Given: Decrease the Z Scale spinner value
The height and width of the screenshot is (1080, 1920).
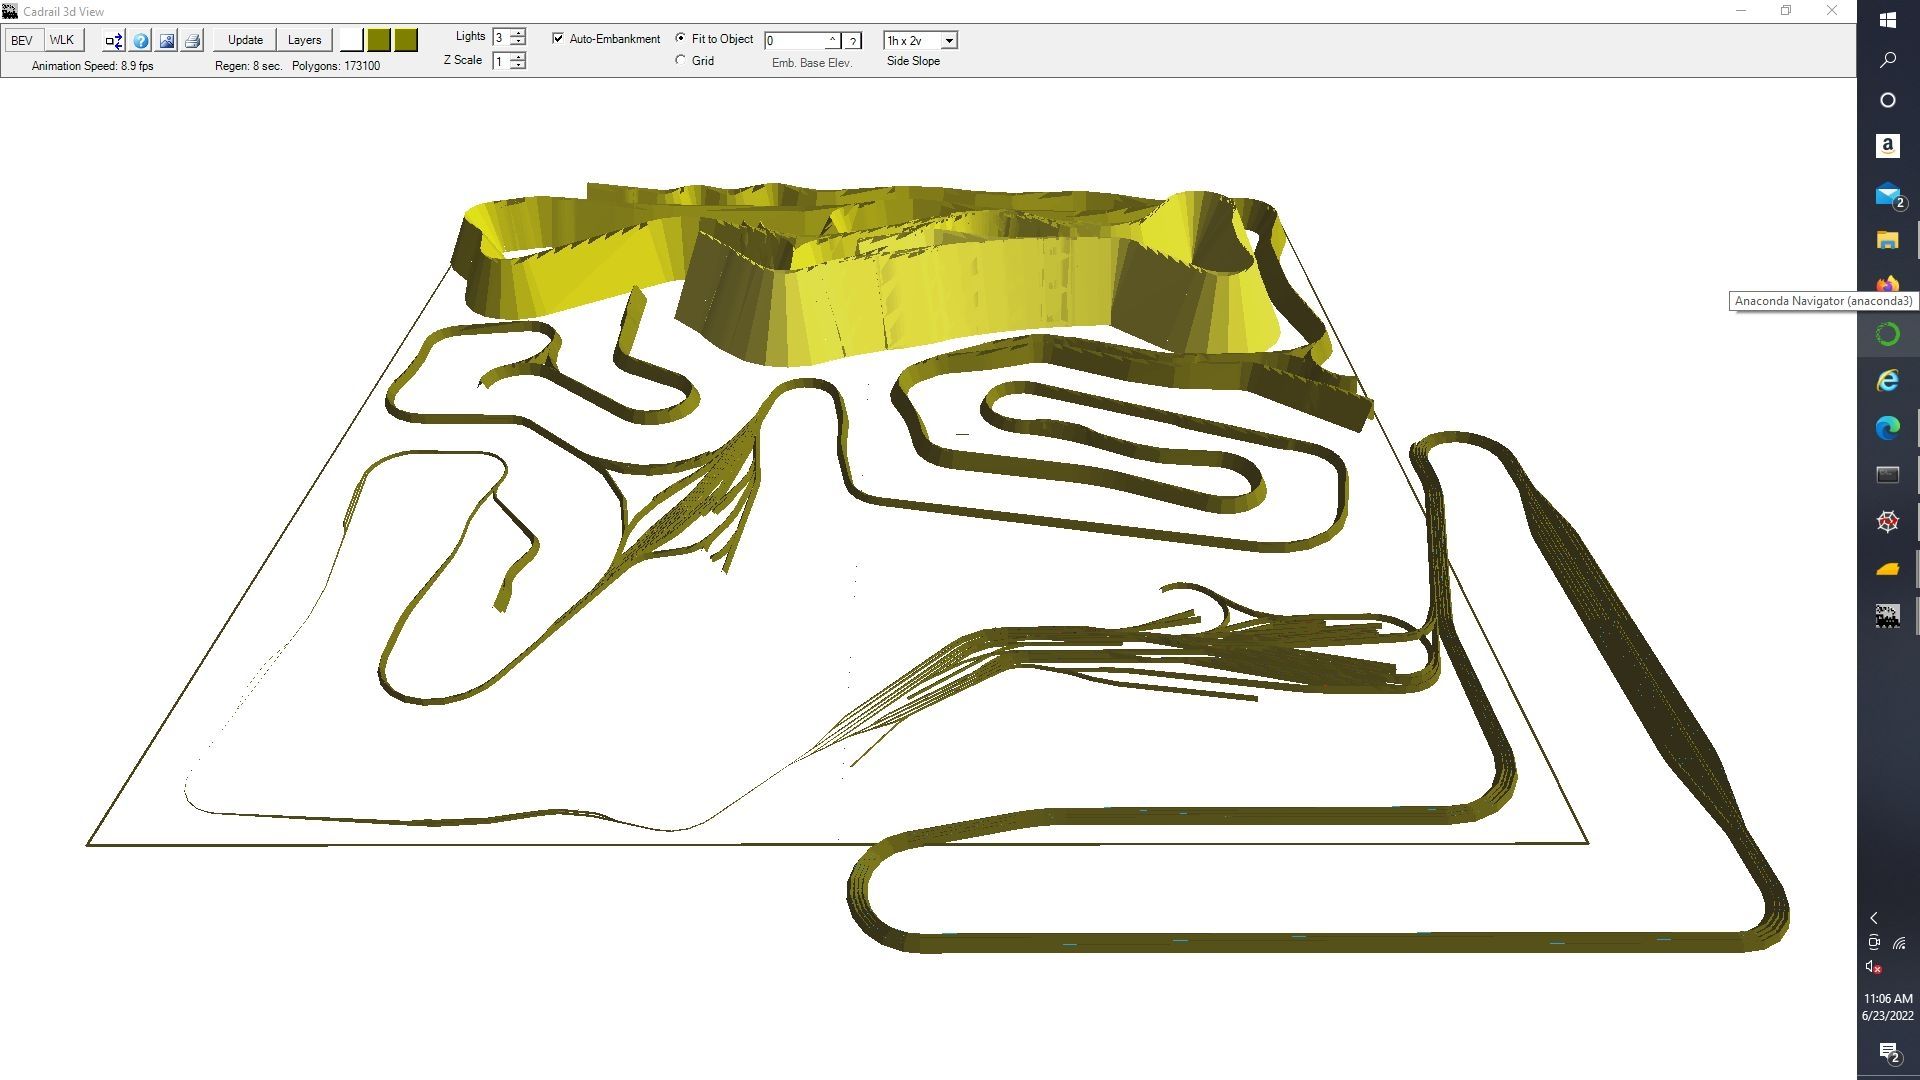Looking at the screenshot, I should point(518,65).
